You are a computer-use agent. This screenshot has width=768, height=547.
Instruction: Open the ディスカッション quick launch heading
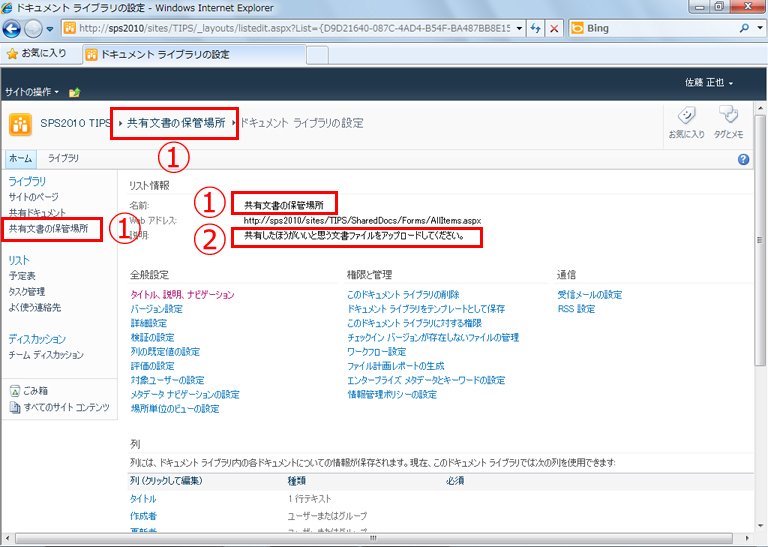click(37, 339)
